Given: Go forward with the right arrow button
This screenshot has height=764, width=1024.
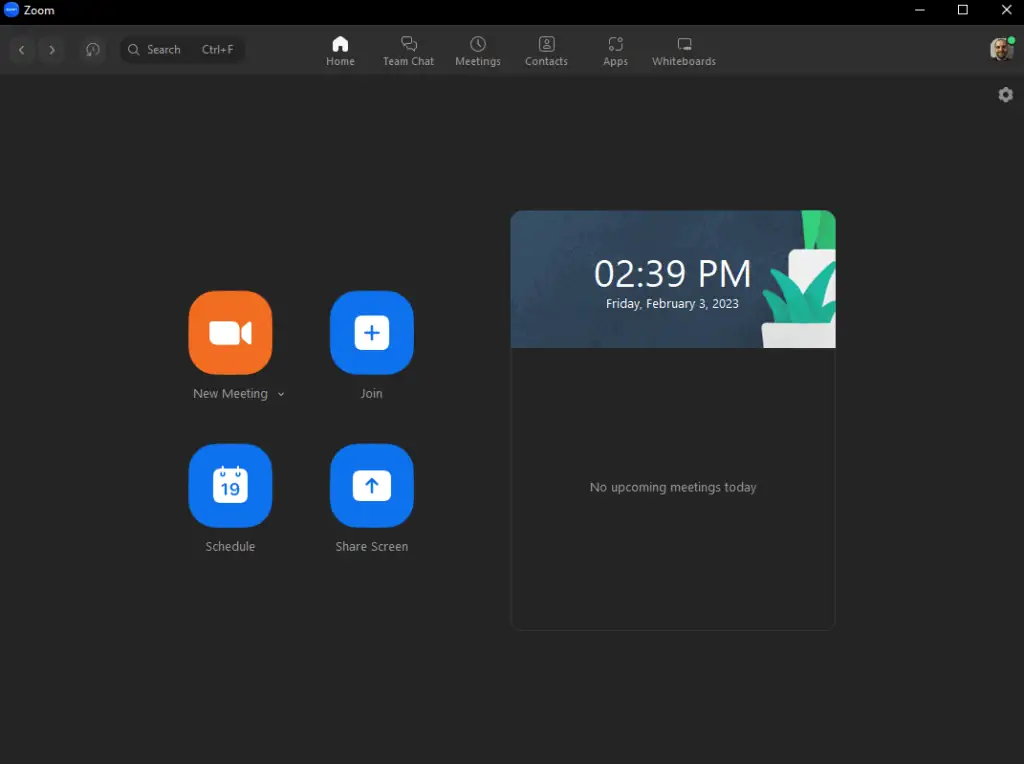Looking at the screenshot, I should click(x=52, y=50).
